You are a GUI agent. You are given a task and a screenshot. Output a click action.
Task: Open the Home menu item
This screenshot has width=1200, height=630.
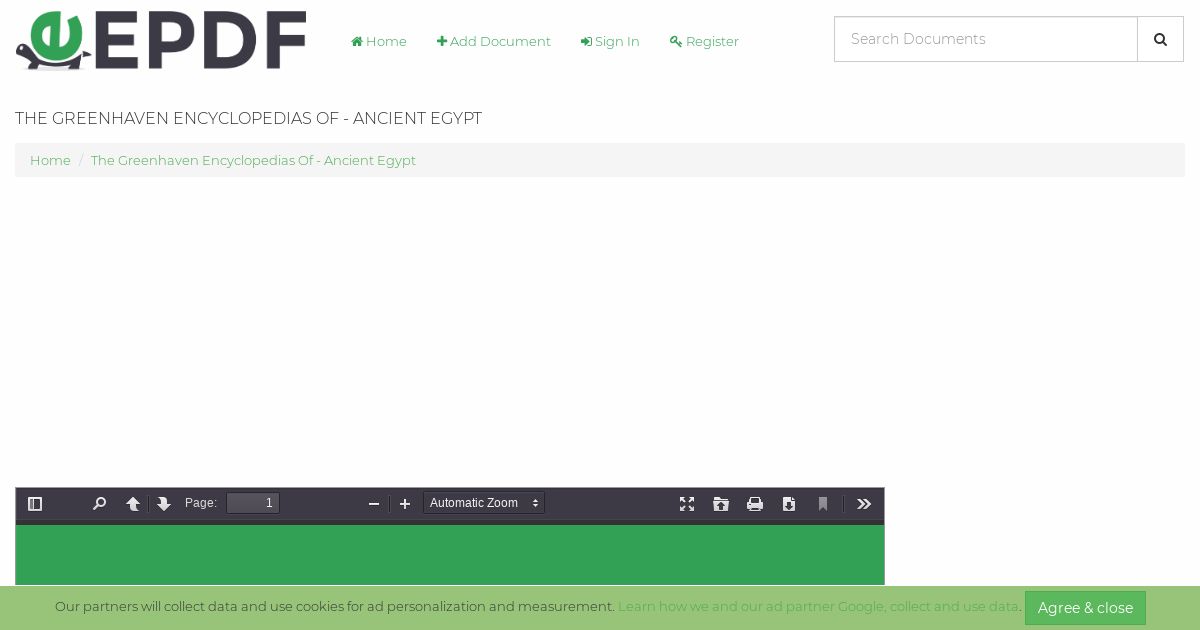coord(379,41)
